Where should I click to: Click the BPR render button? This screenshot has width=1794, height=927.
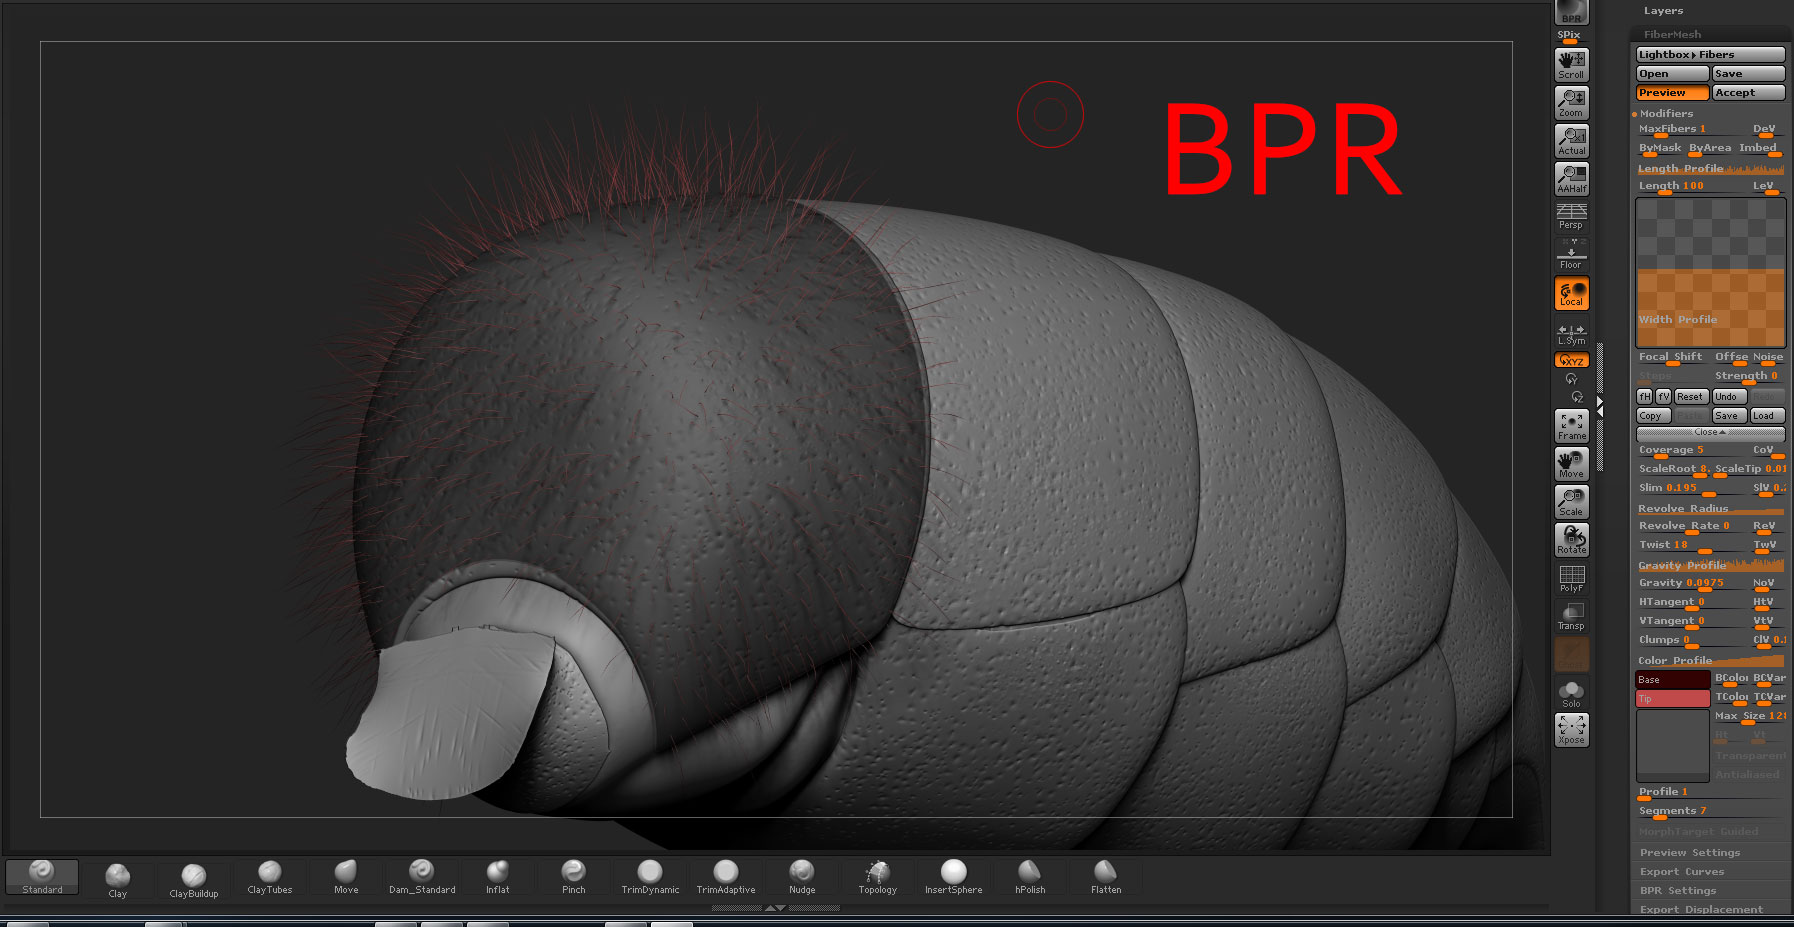1571,12
